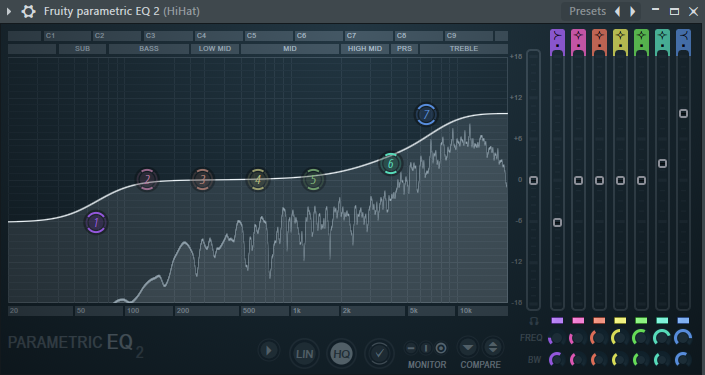
Task: Click the blue band 7 BW knob
Action: [x=683, y=359]
